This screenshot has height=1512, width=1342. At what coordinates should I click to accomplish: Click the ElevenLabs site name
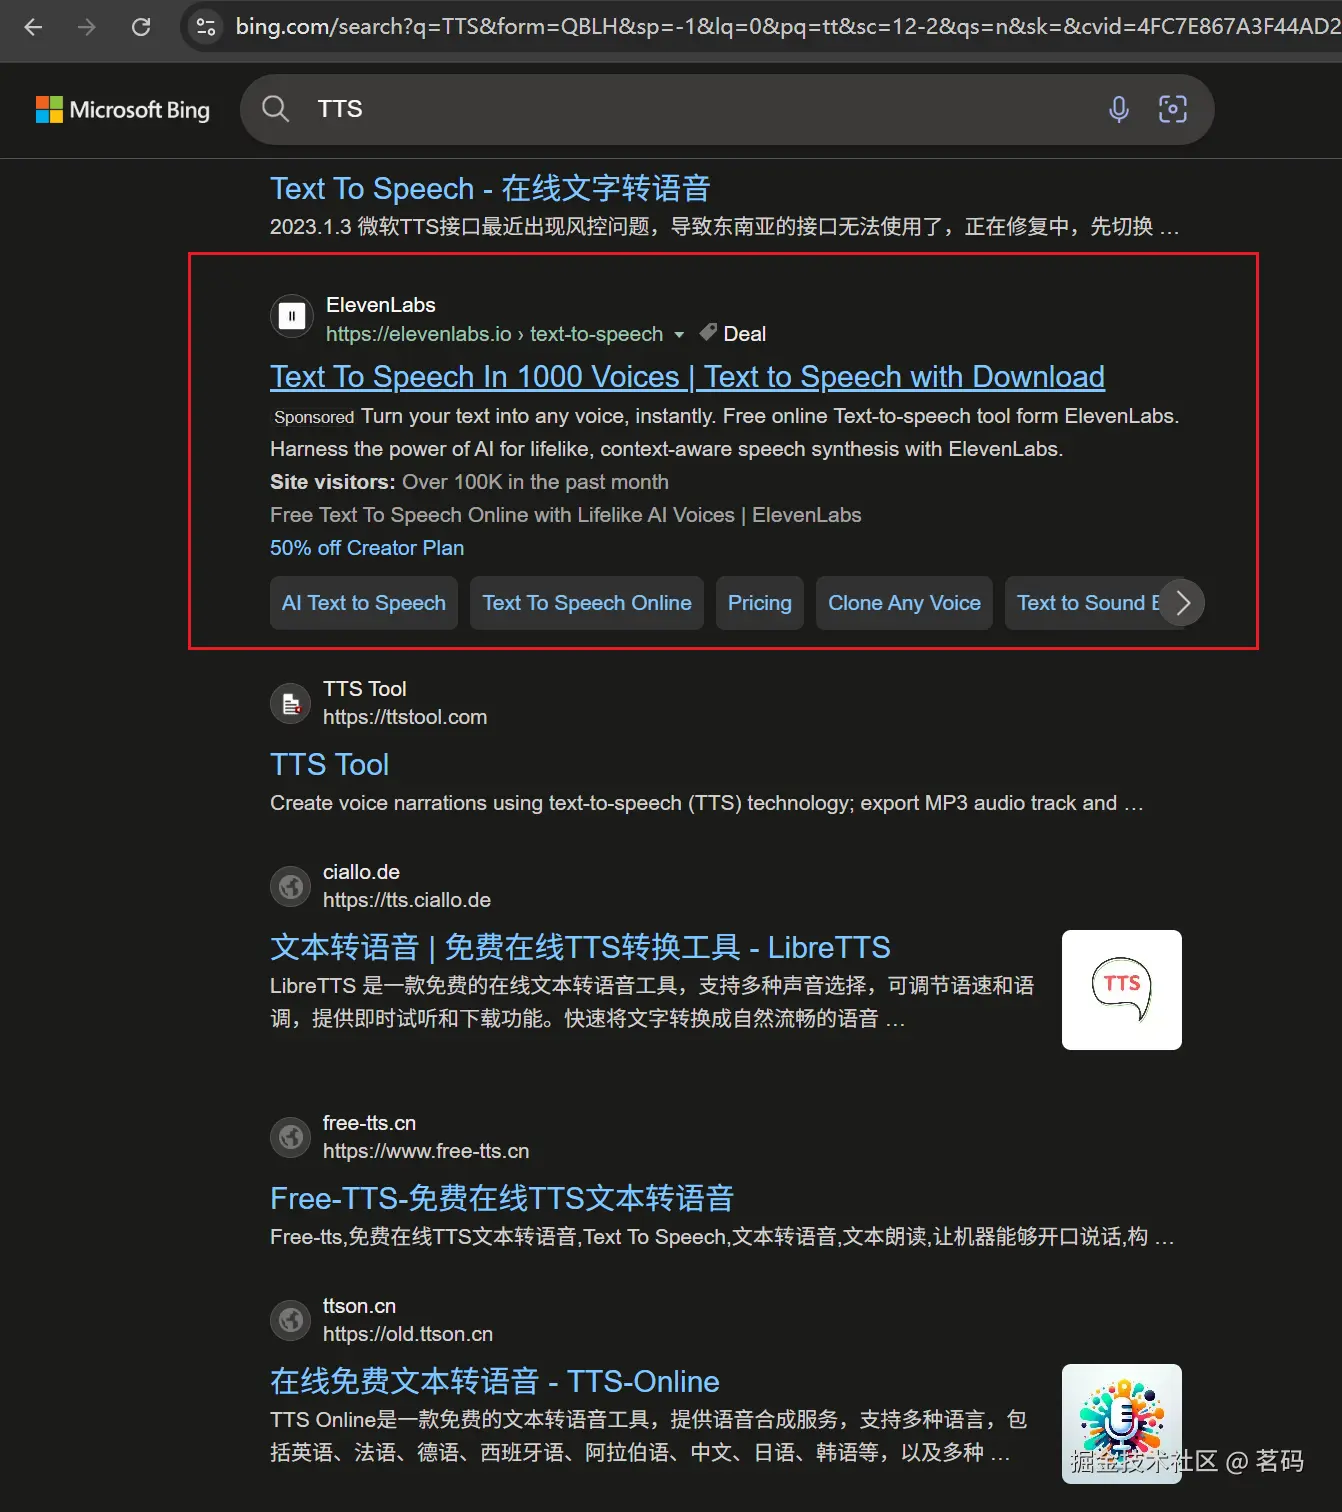pyautogui.click(x=381, y=305)
